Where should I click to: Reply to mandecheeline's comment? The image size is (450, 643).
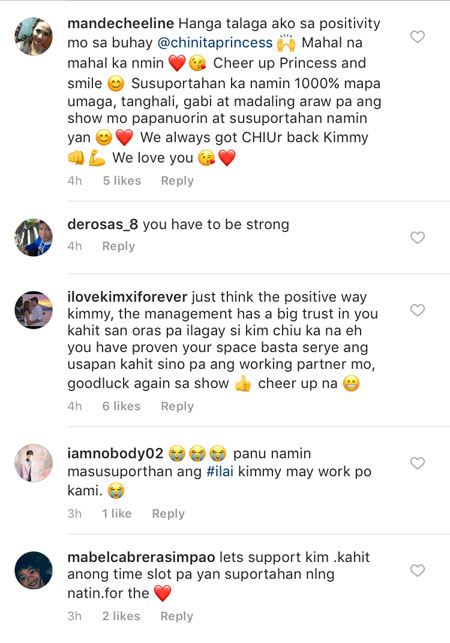[177, 181]
